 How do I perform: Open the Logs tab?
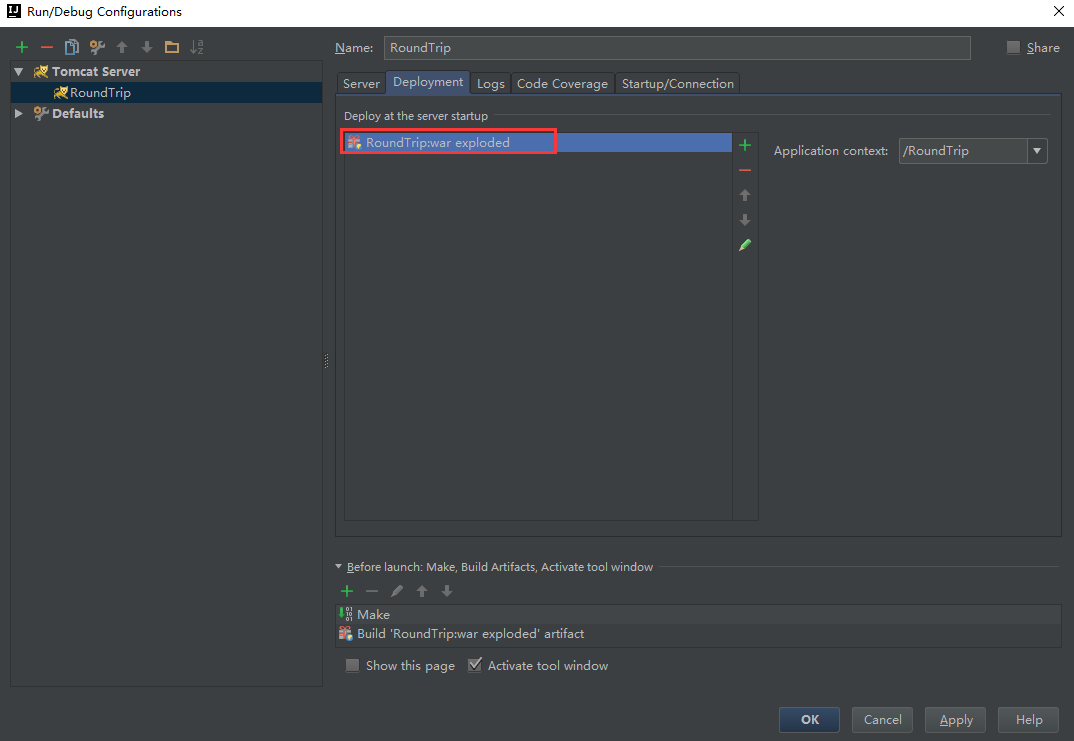click(490, 84)
